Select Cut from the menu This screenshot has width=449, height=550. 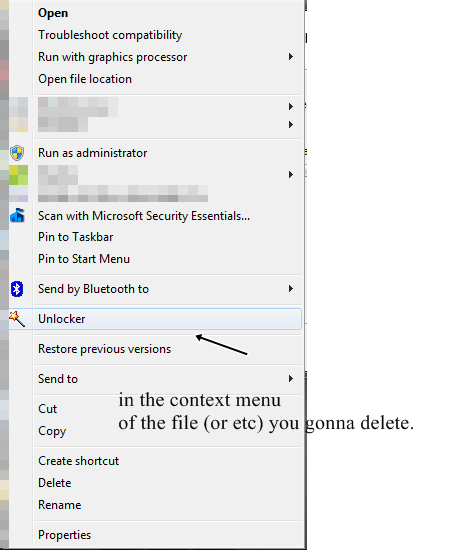pyautogui.click(x=47, y=409)
